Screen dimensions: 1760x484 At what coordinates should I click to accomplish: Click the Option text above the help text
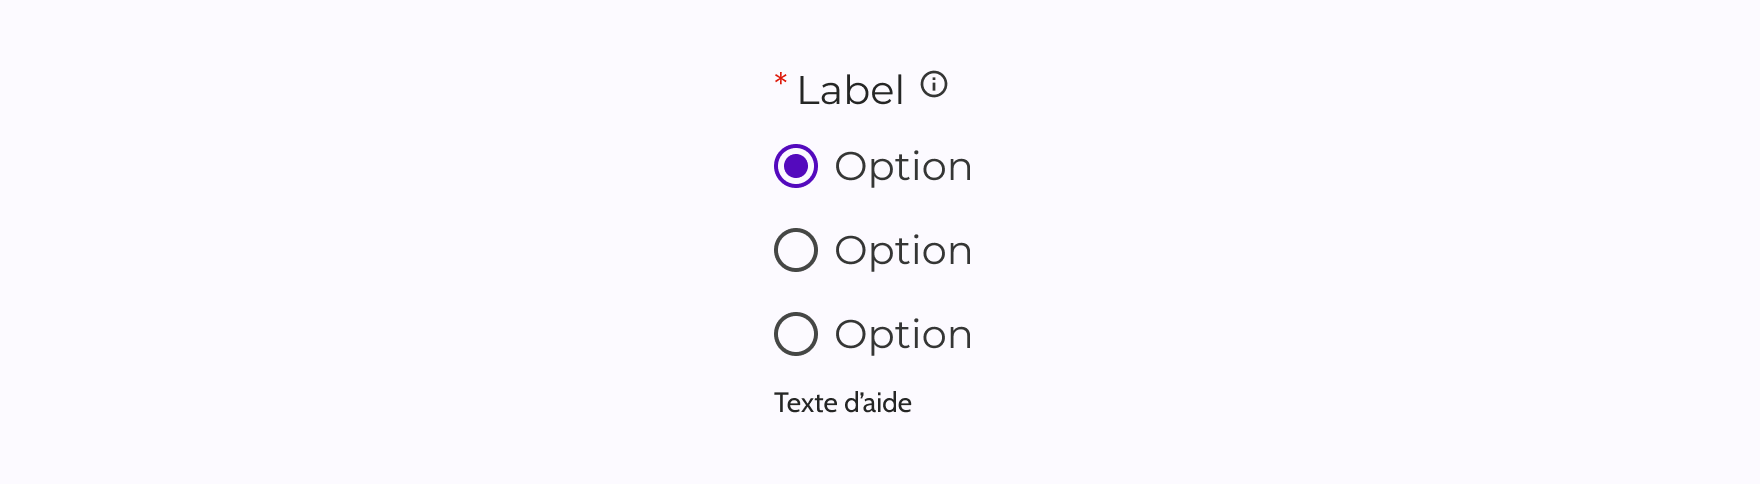coord(903,335)
